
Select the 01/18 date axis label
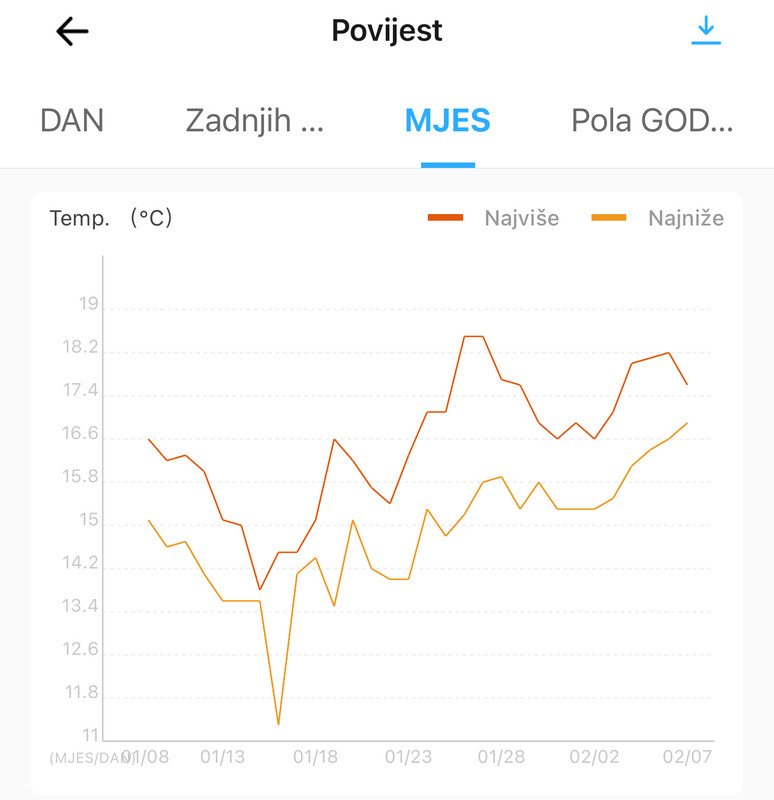[x=315, y=757]
